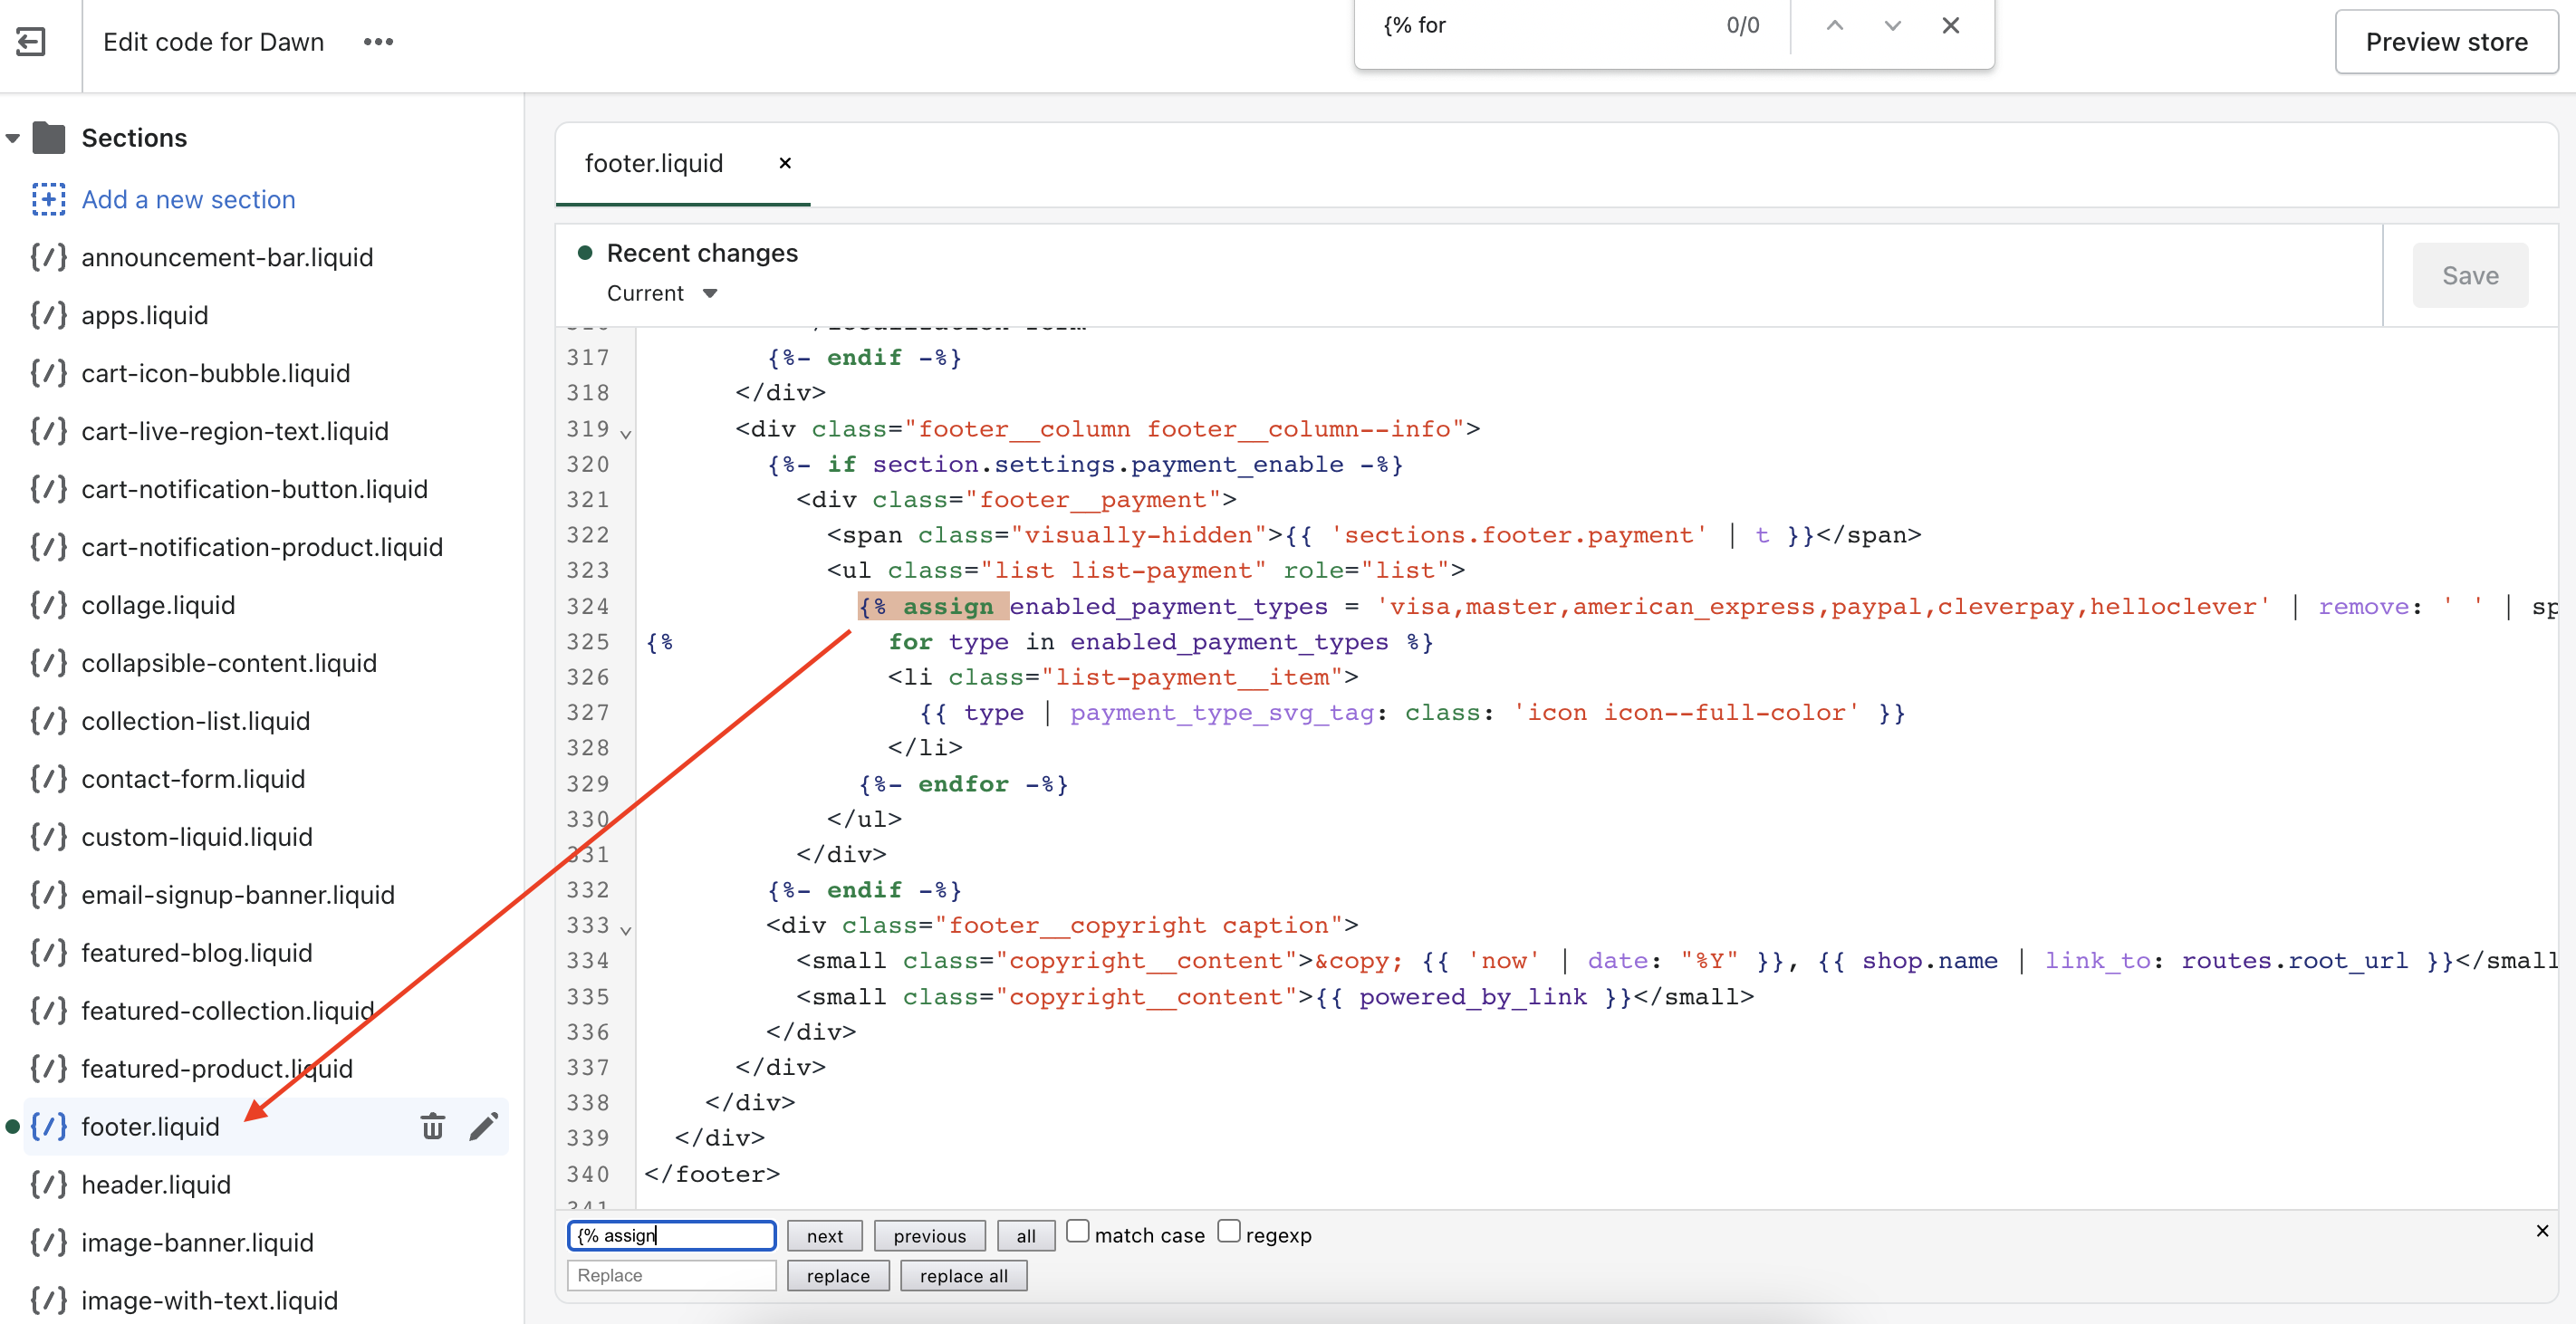Go to previous match with up arrow
This screenshot has height=1324, width=2576.
click(x=1834, y=25)
